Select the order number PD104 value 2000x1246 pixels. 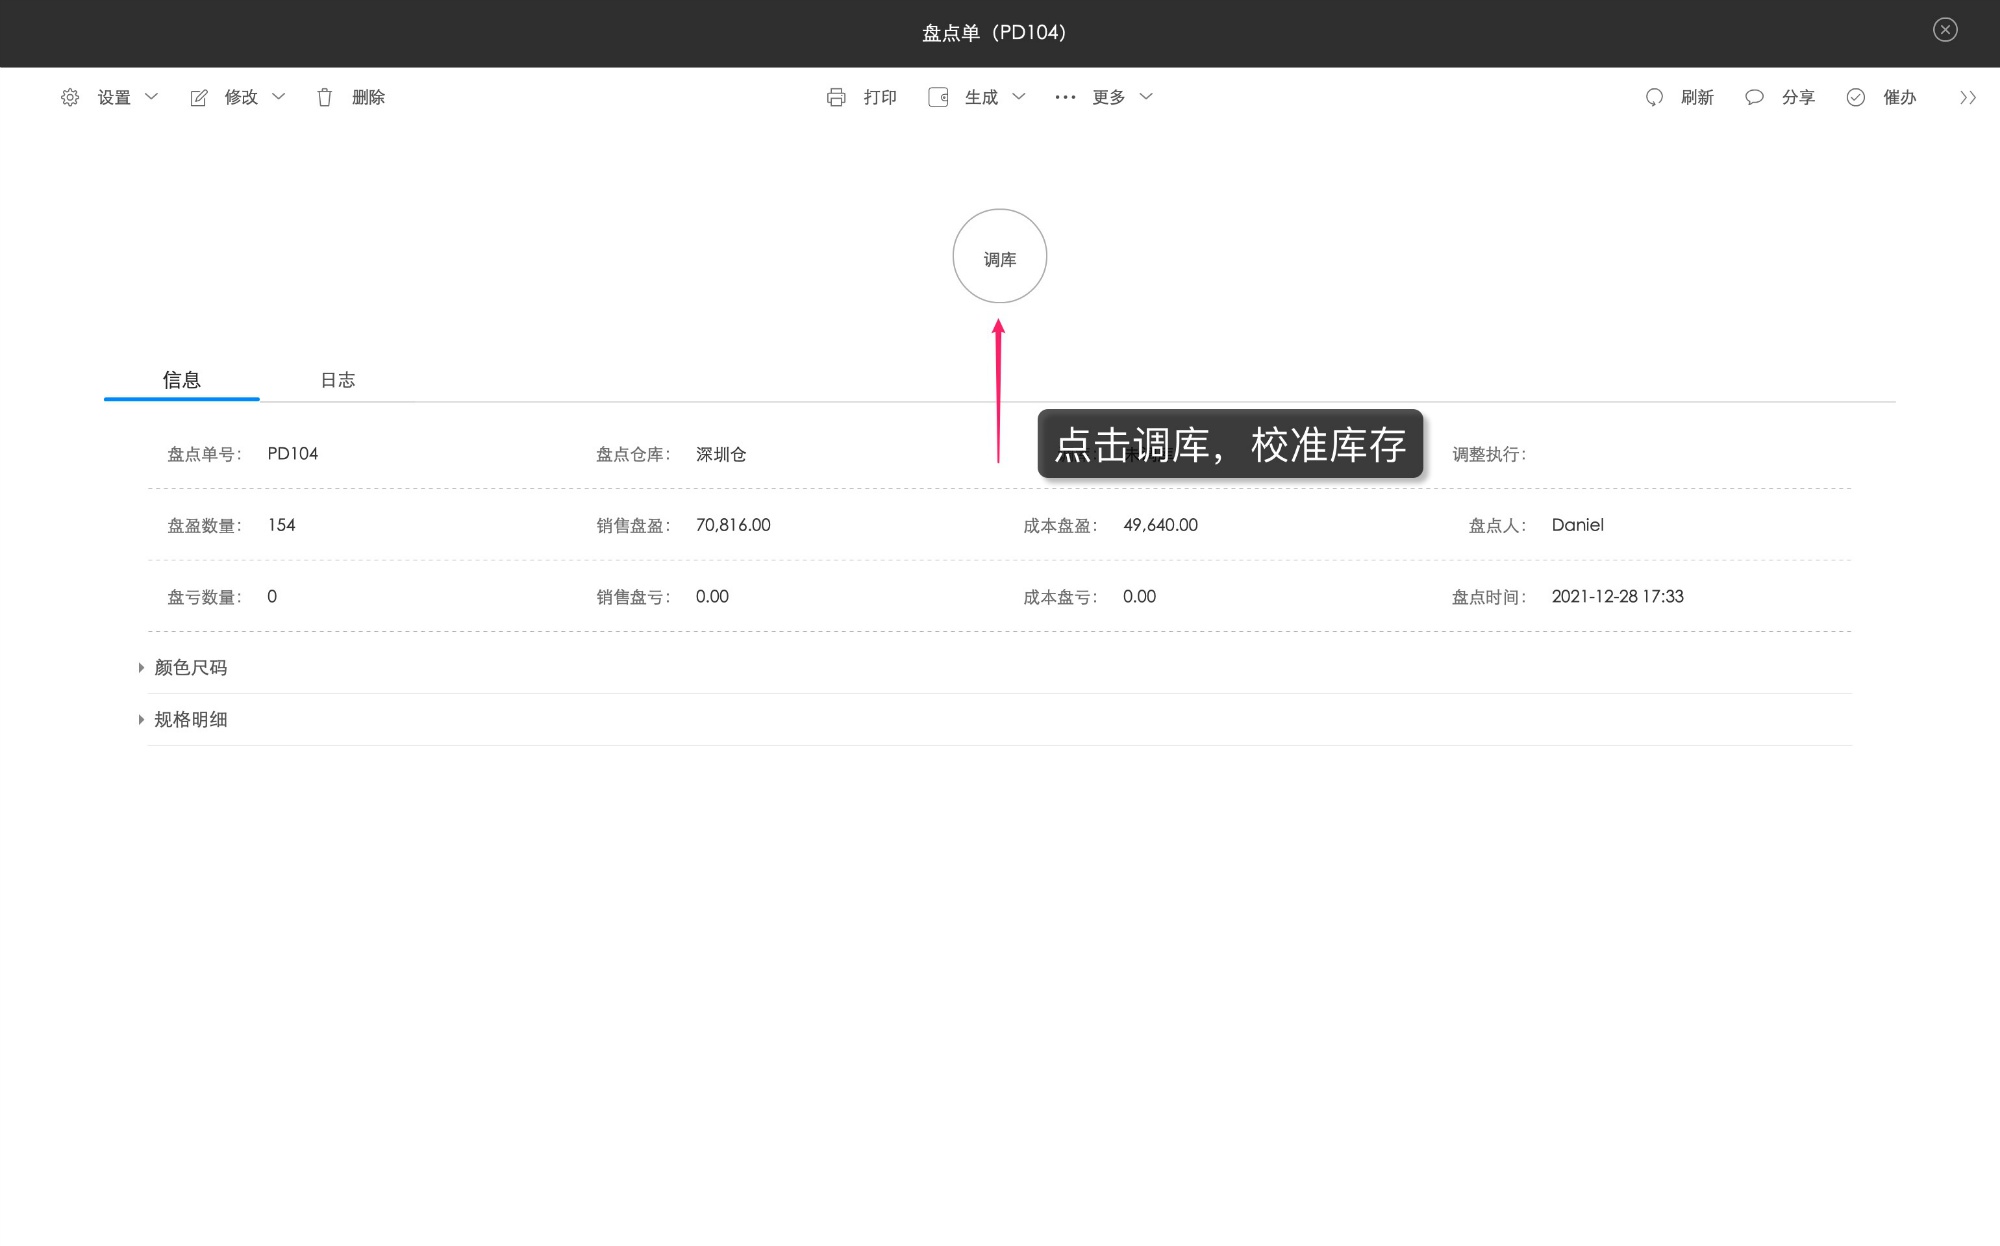tap(293, 454)
